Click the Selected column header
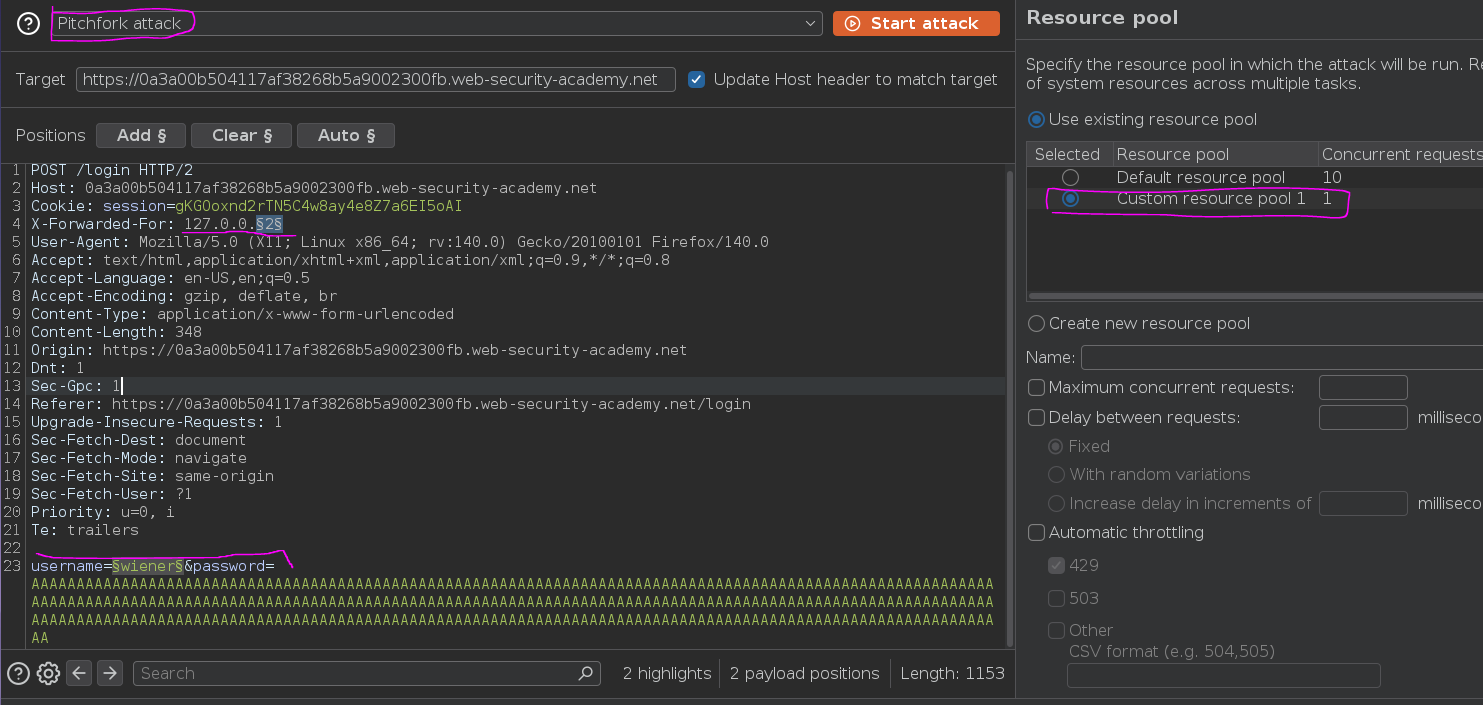The height and width of the screenshot is (705, 1483). click(x=1067, y=154)
